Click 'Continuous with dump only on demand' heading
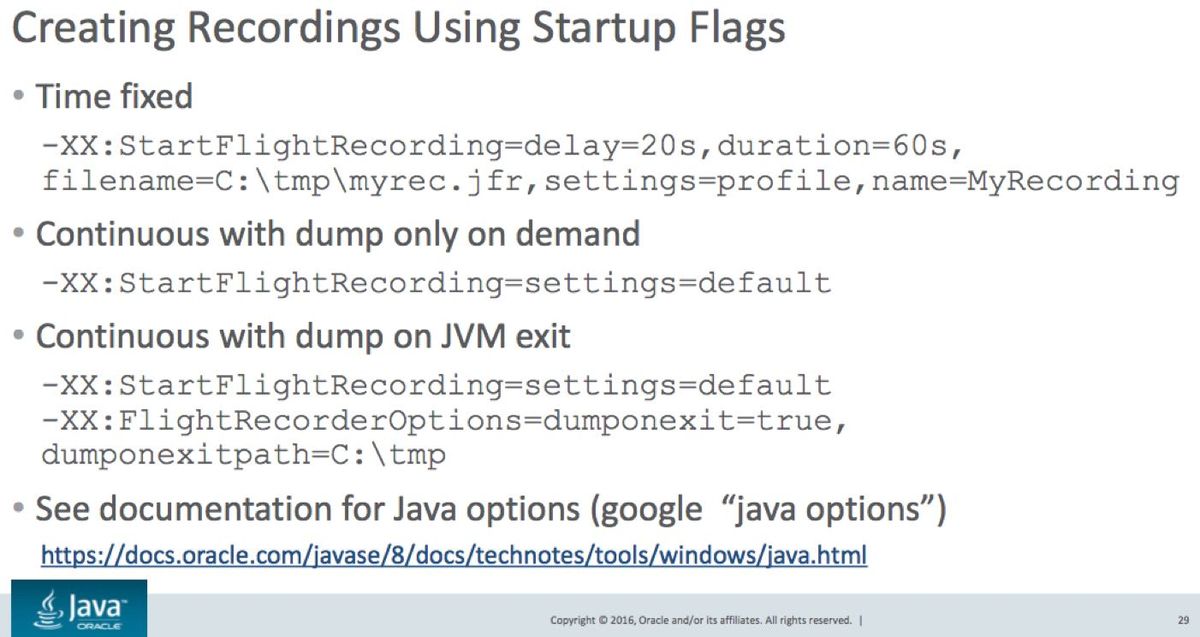 tap(338, 234)
